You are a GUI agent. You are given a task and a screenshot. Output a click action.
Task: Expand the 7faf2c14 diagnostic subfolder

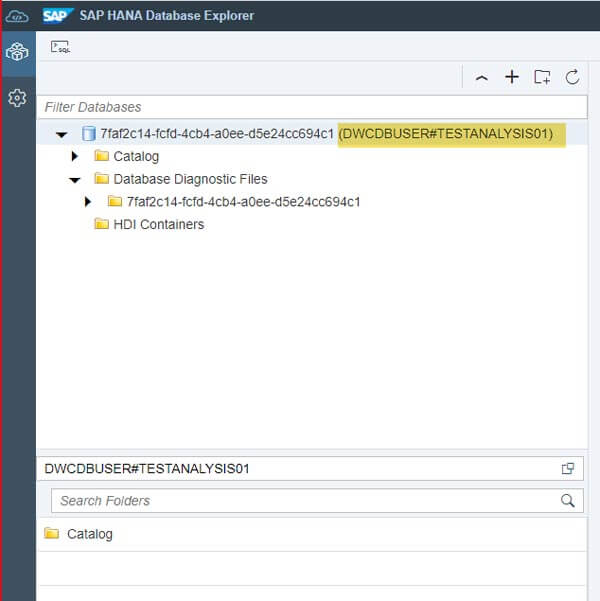click(88, 202)
